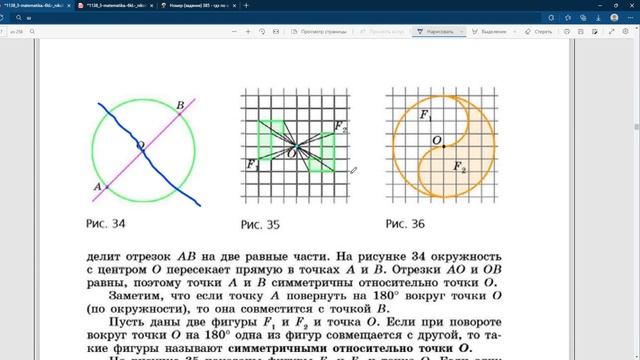This screenshot has height=360, width=640.
Task: Click label A on the green circle
Action: pos(97,187)
